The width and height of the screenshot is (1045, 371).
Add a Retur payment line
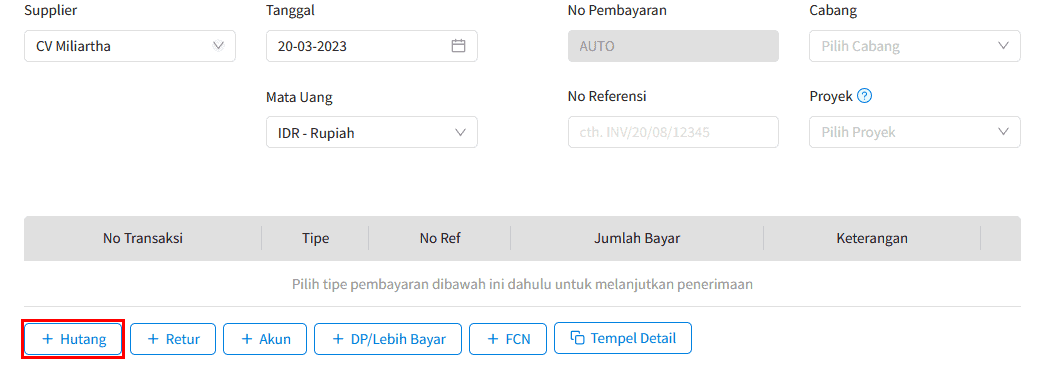pyautogui.click(x=173, y=339)
